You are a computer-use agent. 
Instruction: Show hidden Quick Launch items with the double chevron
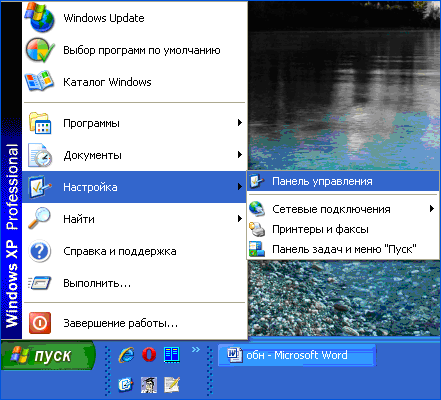[x=196, y=350]
